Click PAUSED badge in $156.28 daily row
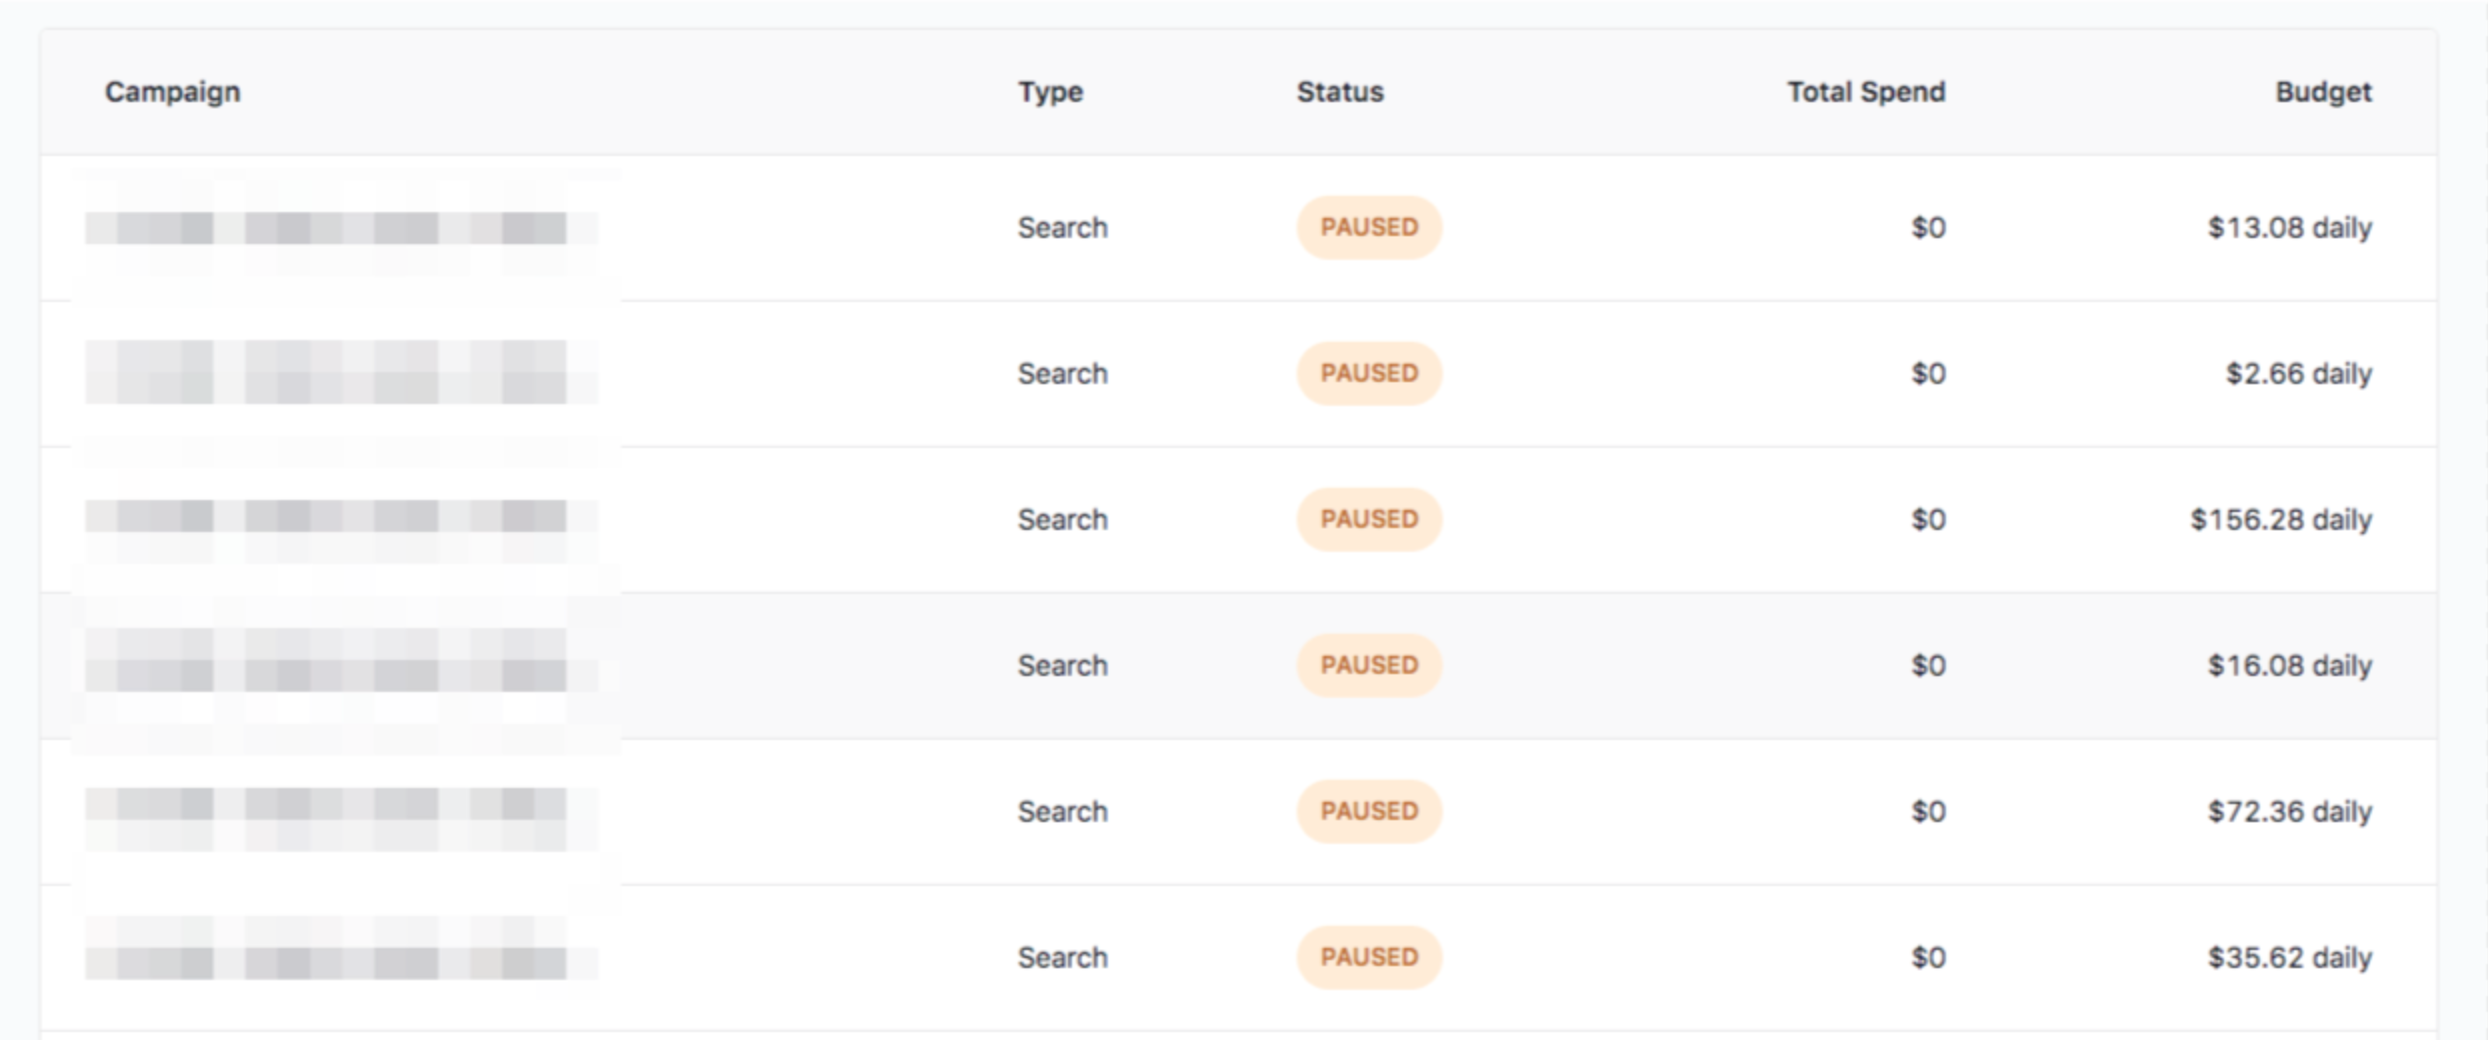 (x=1369, y=519)
